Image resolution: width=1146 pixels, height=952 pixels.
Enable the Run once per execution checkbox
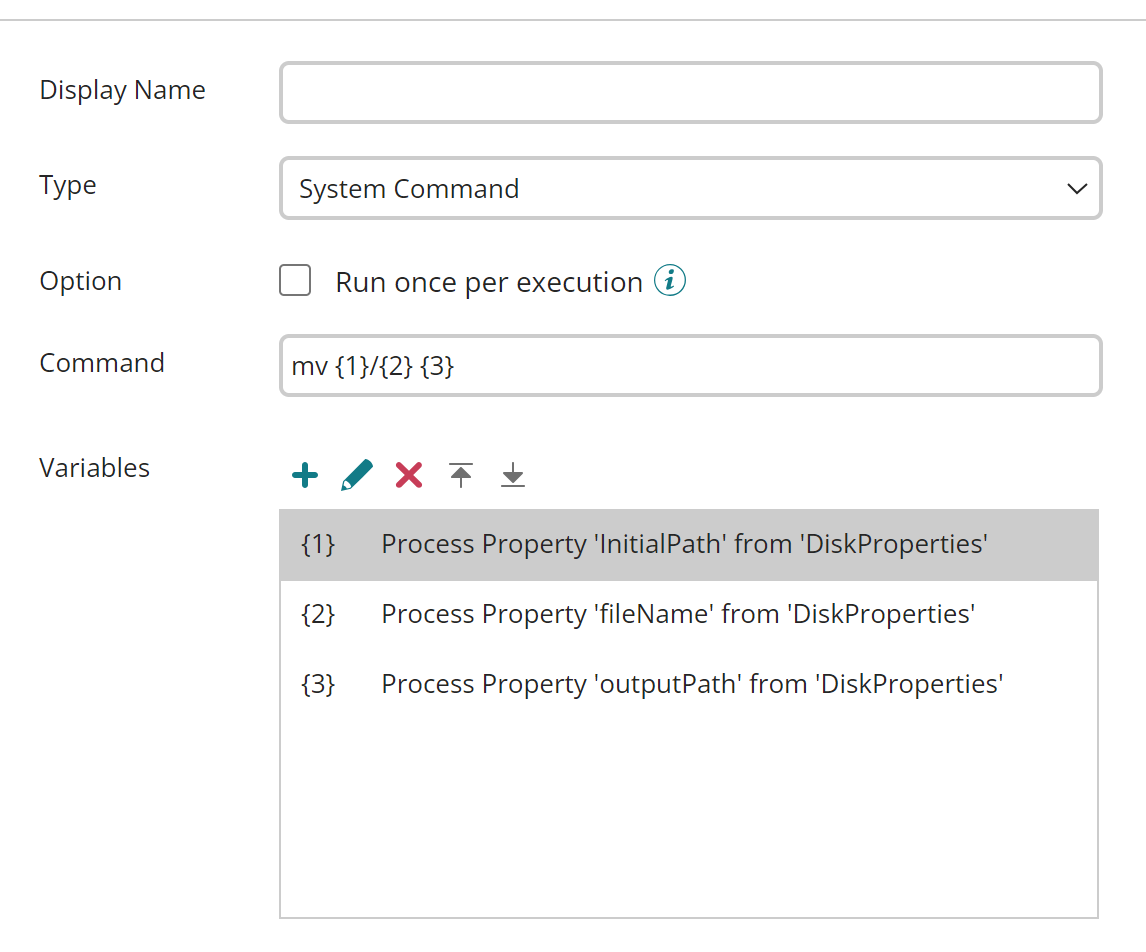(295, 281)
